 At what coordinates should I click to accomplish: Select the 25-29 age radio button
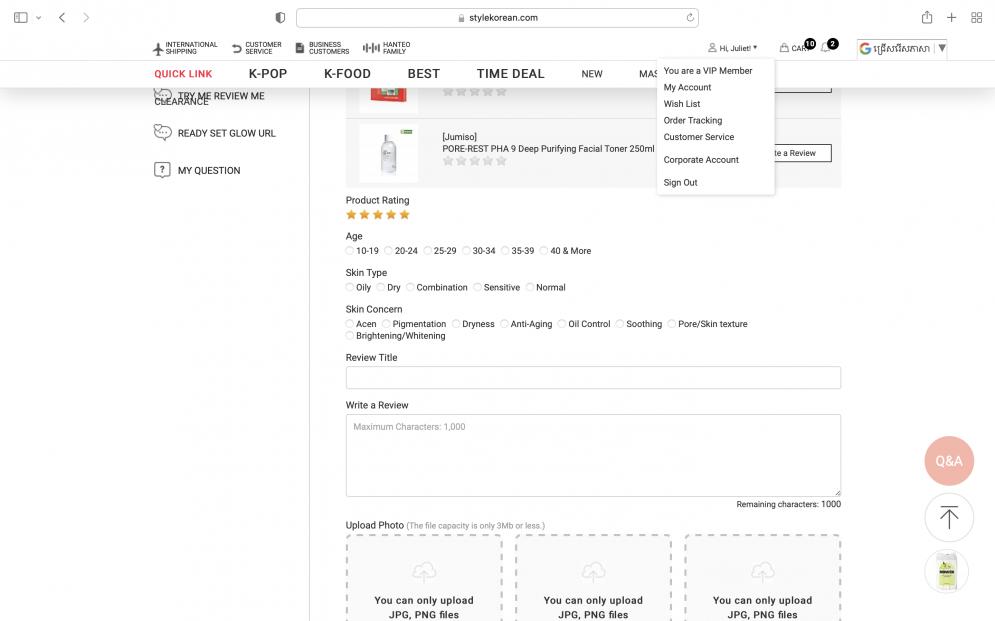point(428,251)
